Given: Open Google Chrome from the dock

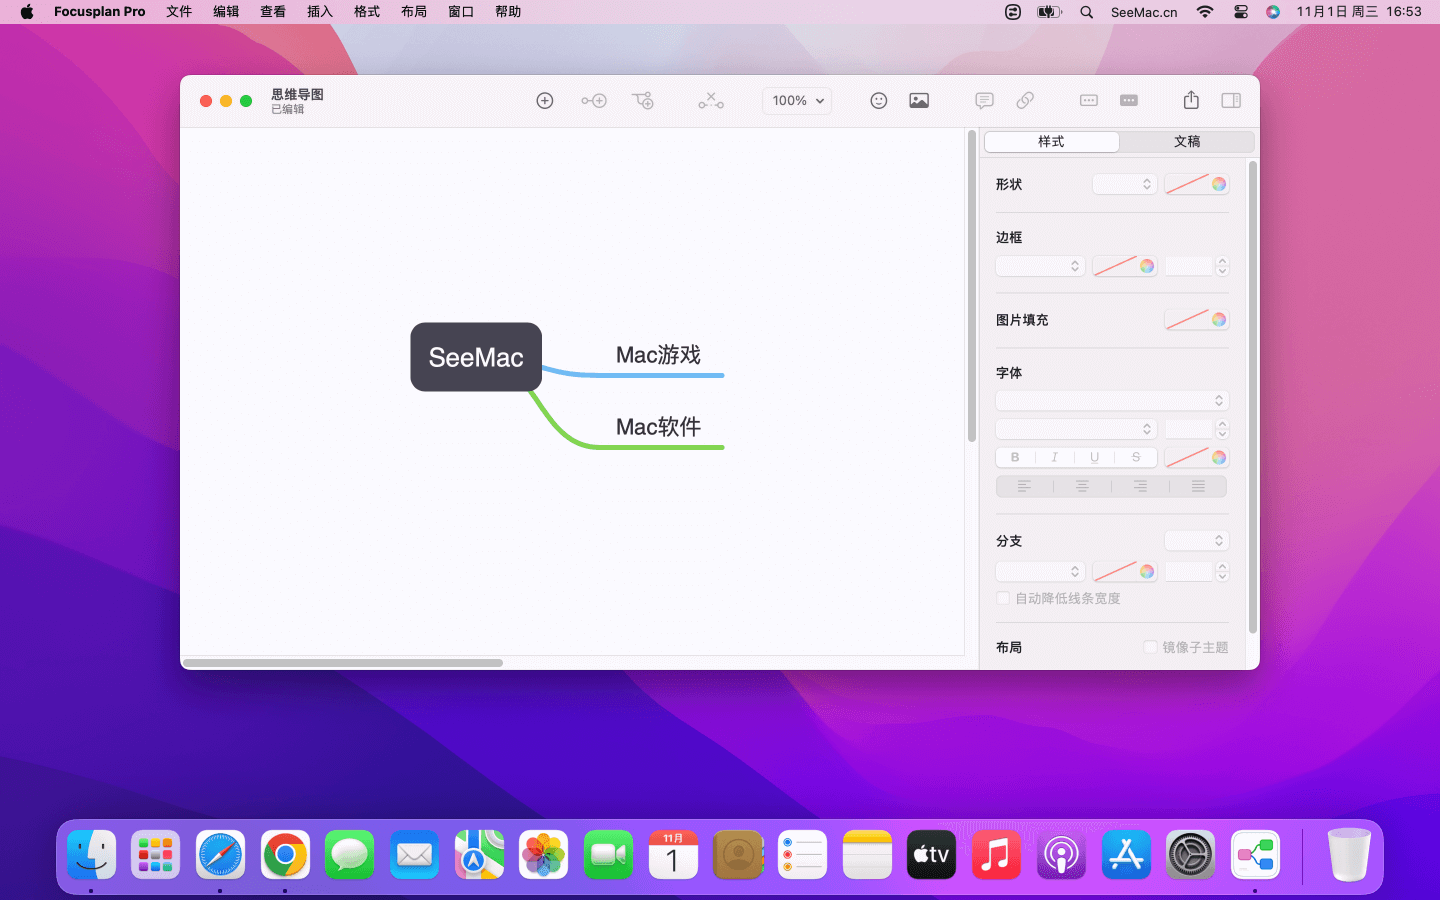Looking at the screenshot, I should tap(285, 855).
